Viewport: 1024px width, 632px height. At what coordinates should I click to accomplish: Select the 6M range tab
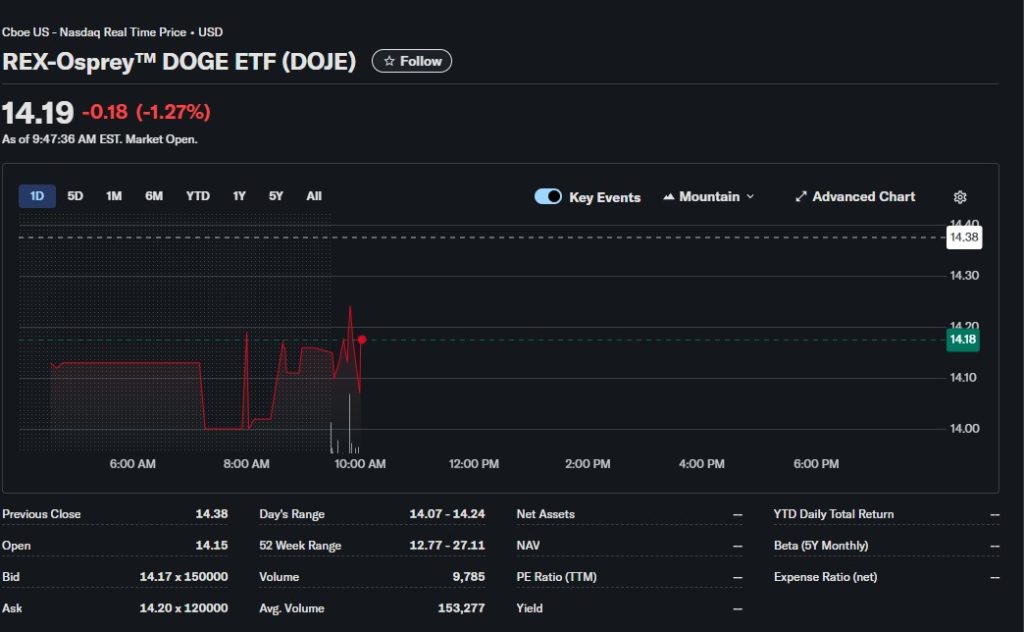pyautogui.click(x=154, y=196)
